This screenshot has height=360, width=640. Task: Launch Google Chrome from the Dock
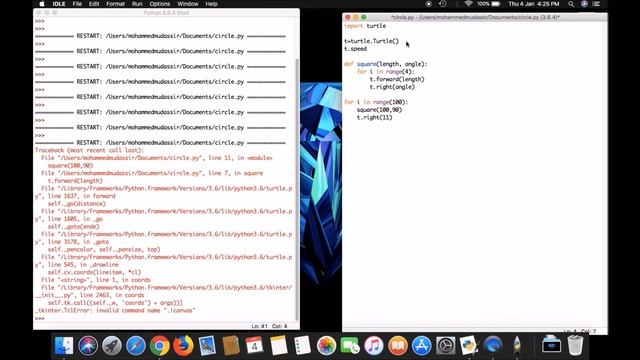click(159, 346)
